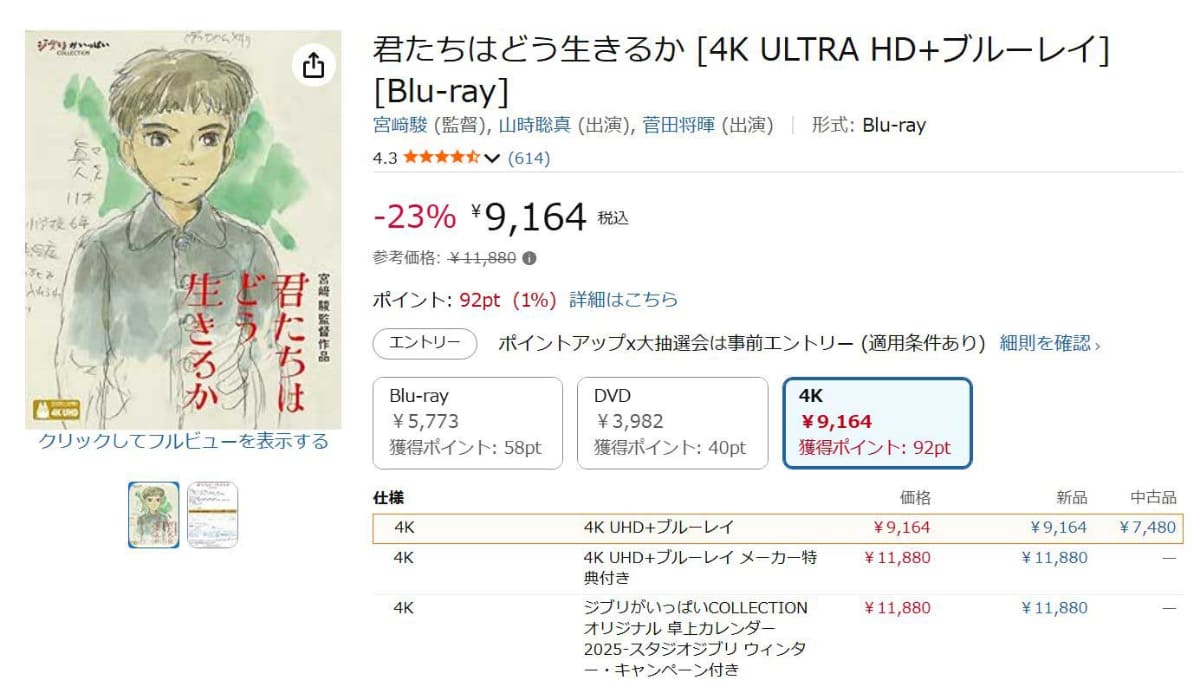Screen dimensions: 1200x693
Task: Open actor 菅田将暉 link
Action: tap(679, 125)
